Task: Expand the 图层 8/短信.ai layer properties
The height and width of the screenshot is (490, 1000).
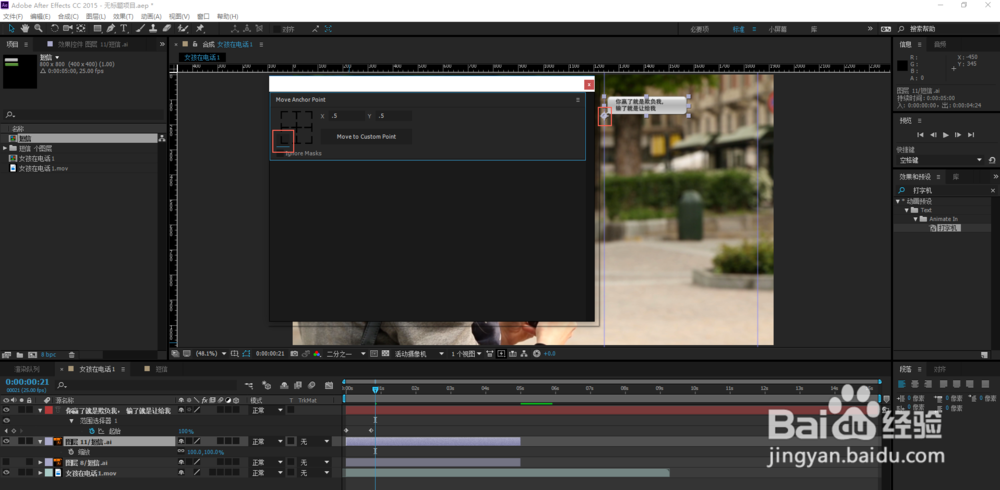Action: [40, 462]
